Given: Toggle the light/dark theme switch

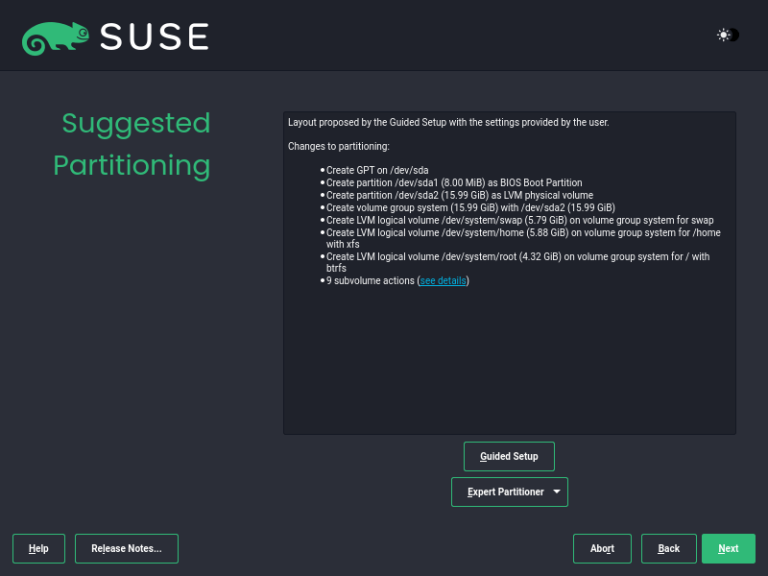Looking at the screenshot, I should (728, 35).
